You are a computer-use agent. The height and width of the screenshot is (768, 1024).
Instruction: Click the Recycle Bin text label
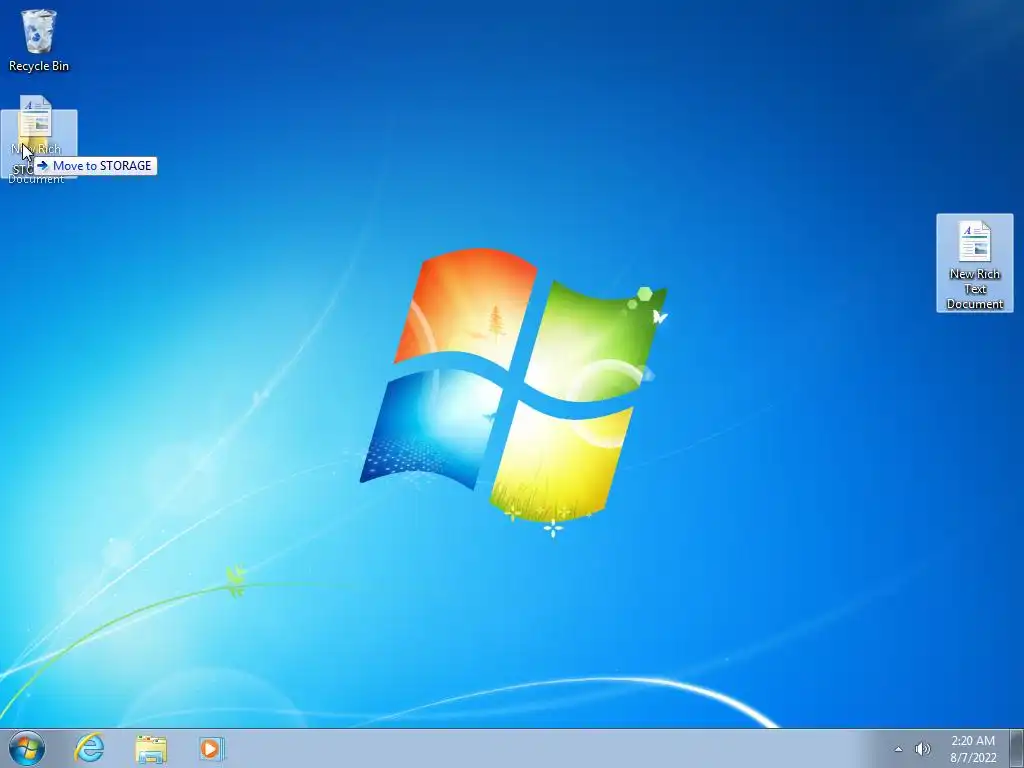39,66
